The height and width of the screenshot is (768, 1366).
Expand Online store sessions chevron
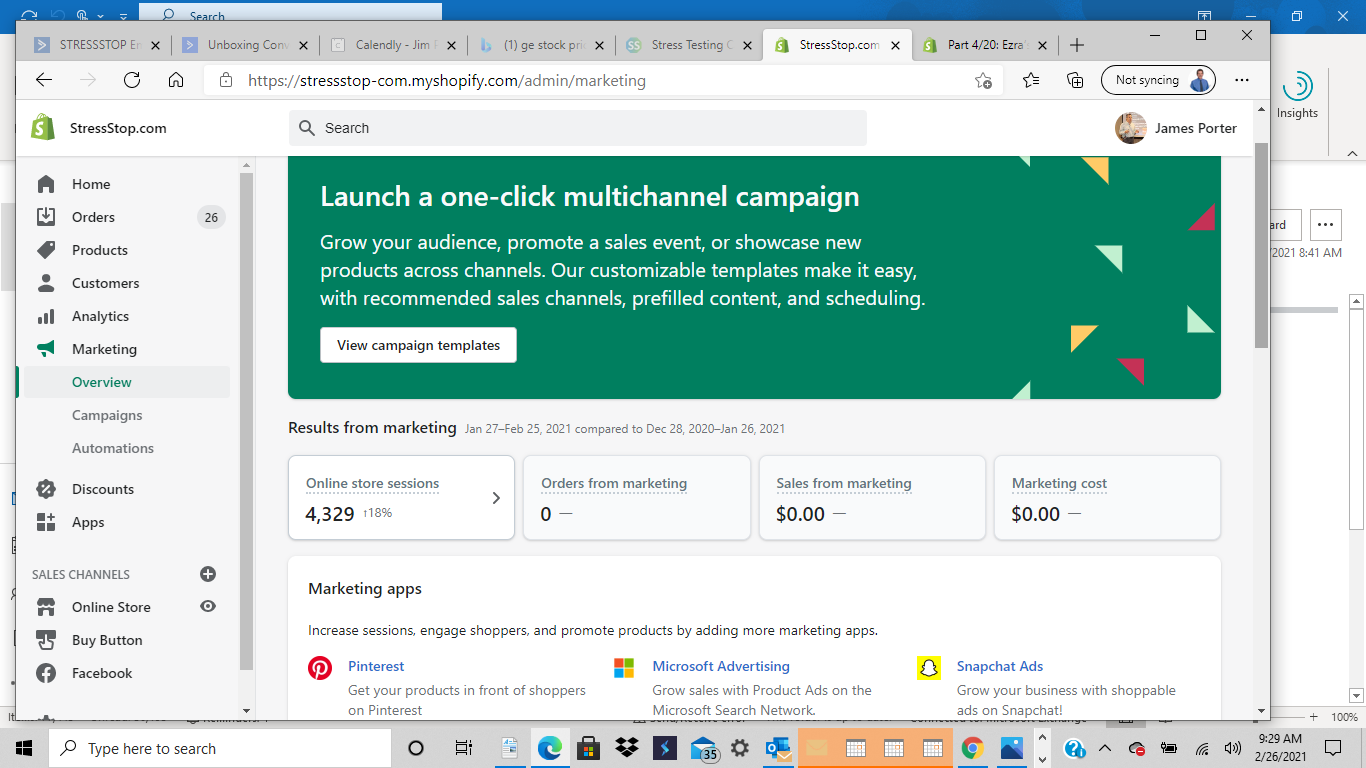click(496, 498)
